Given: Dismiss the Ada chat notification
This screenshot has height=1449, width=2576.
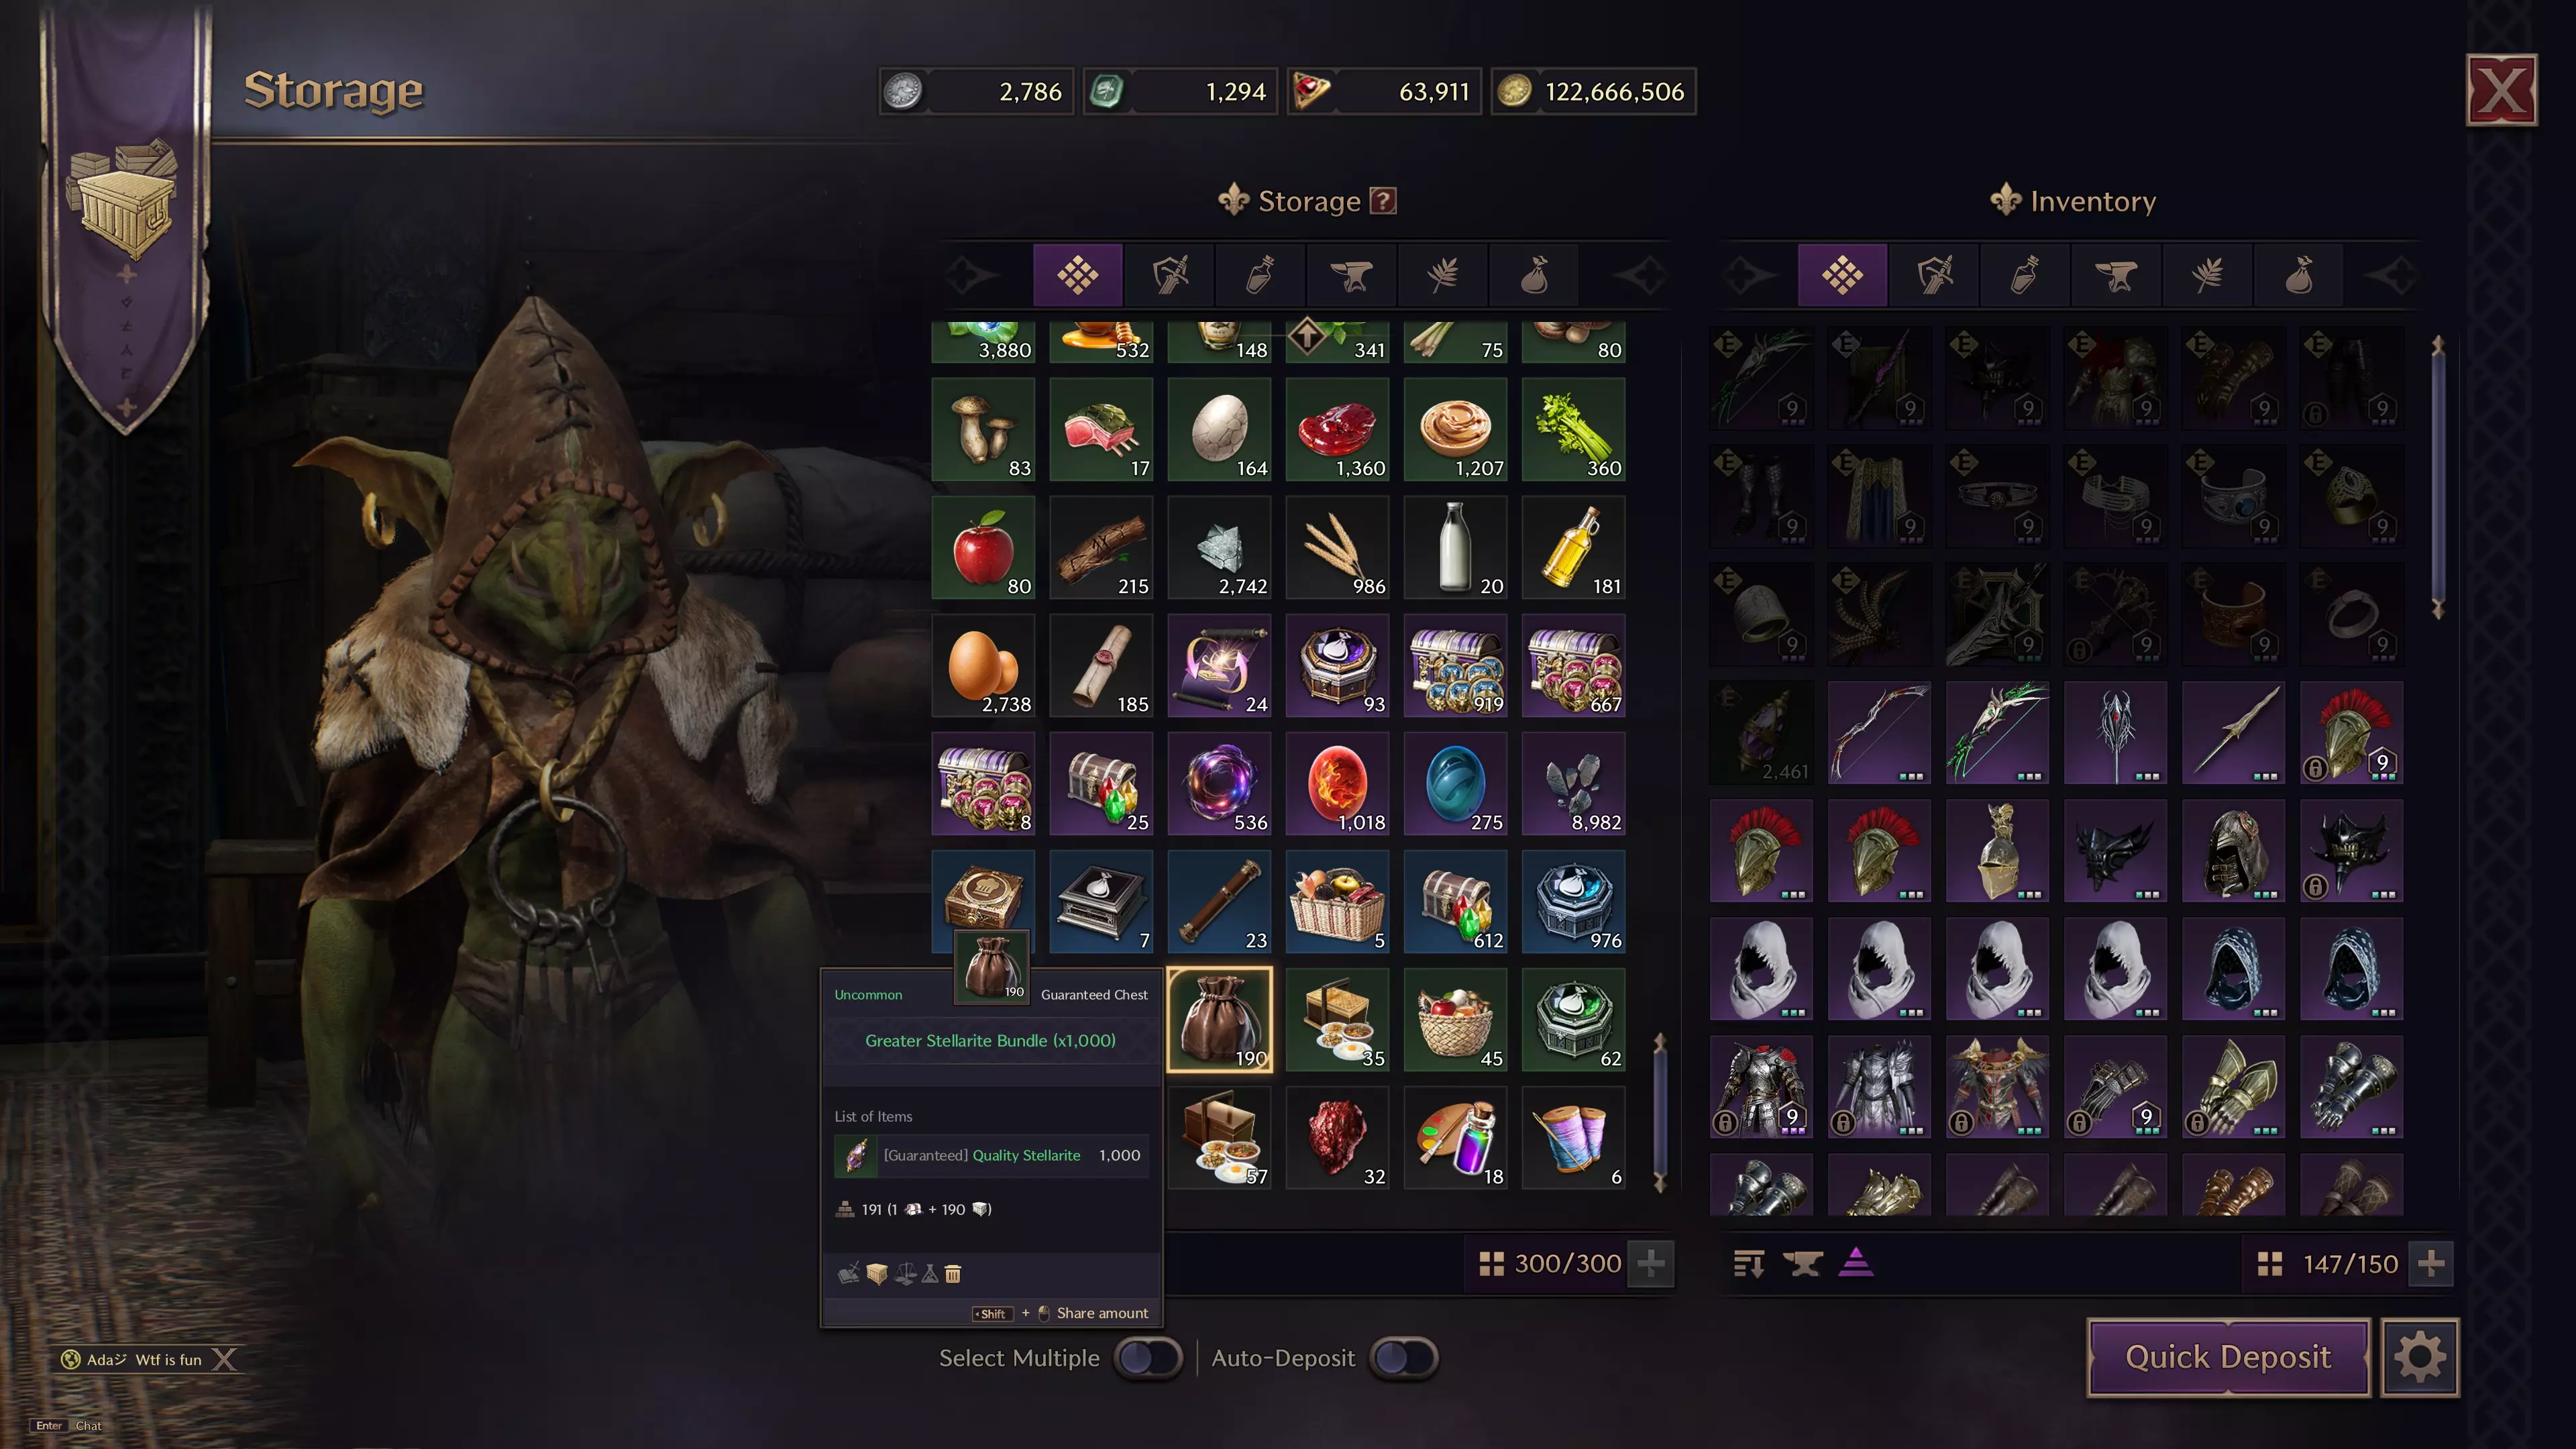Looking at the screenshot, I should (225, 1360).
